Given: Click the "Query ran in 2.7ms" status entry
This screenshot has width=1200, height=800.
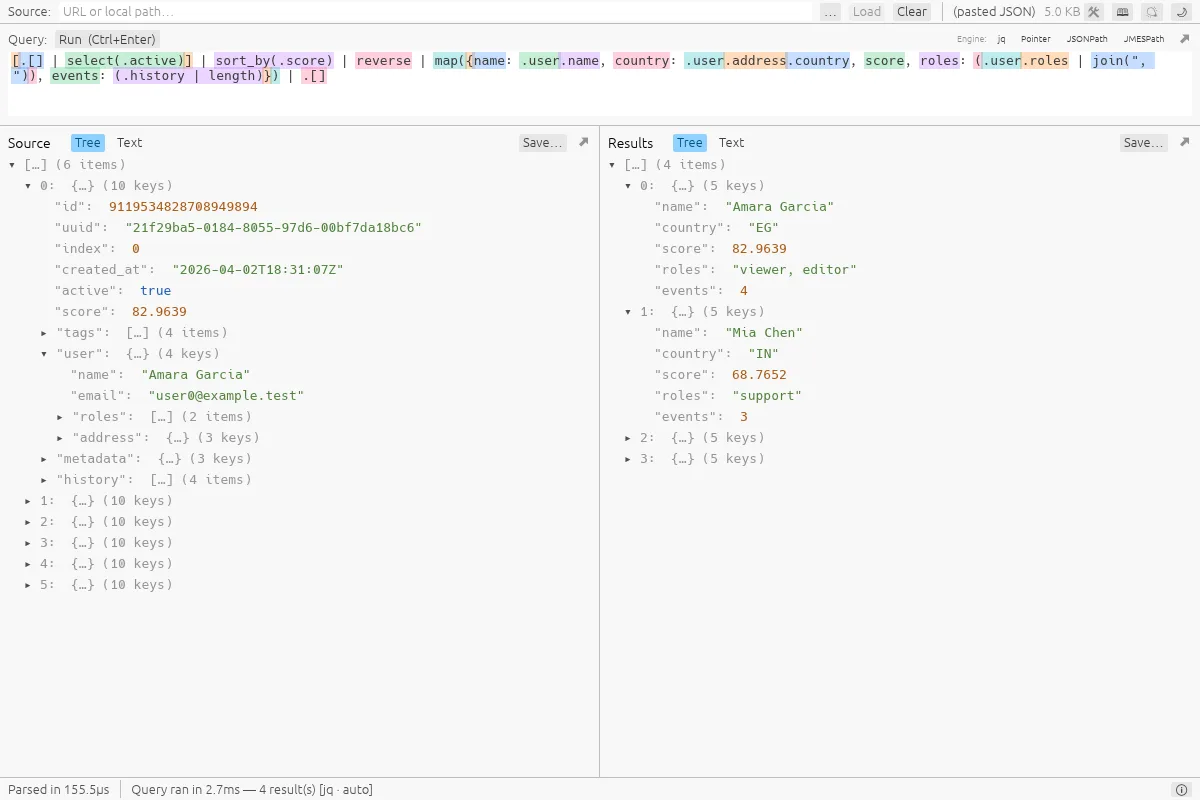Looking at the screenshot, I should coord(252,790).
